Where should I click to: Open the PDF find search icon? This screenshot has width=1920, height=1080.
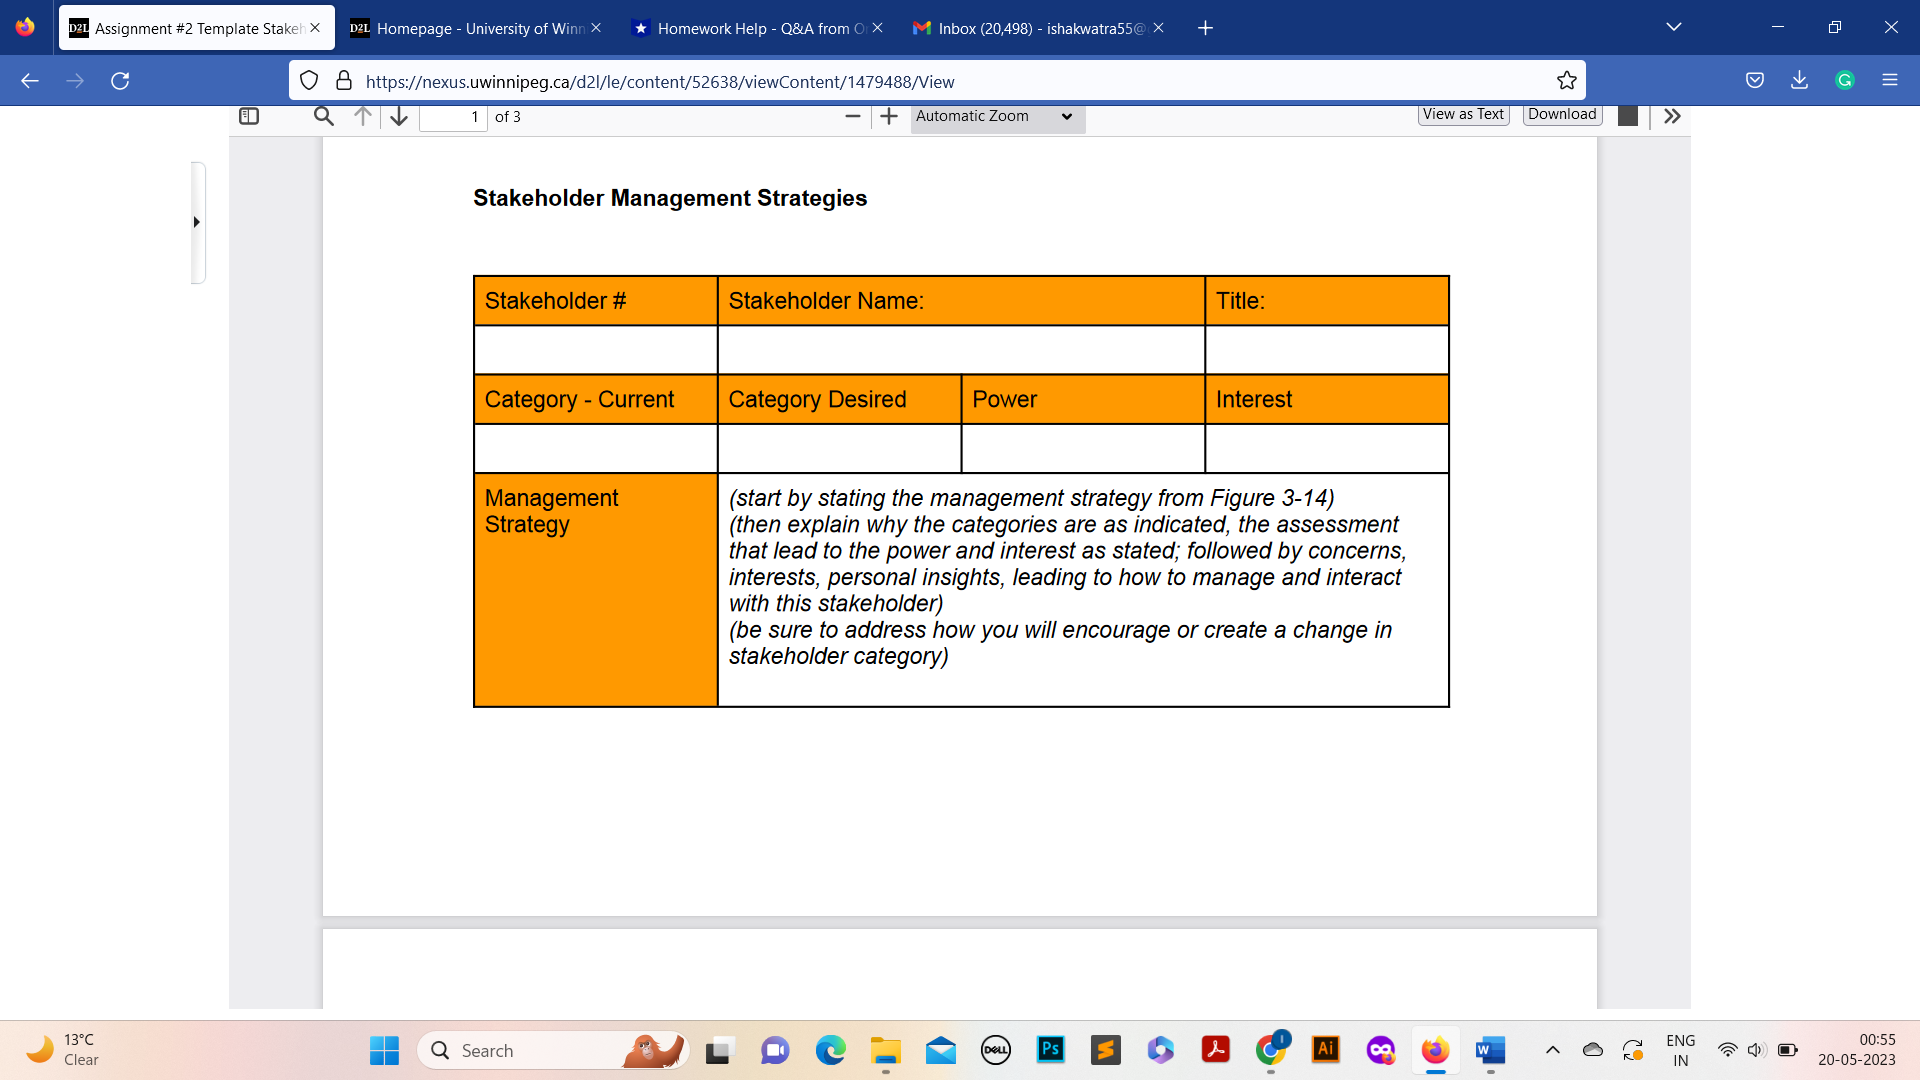click(x=323, y=116)
